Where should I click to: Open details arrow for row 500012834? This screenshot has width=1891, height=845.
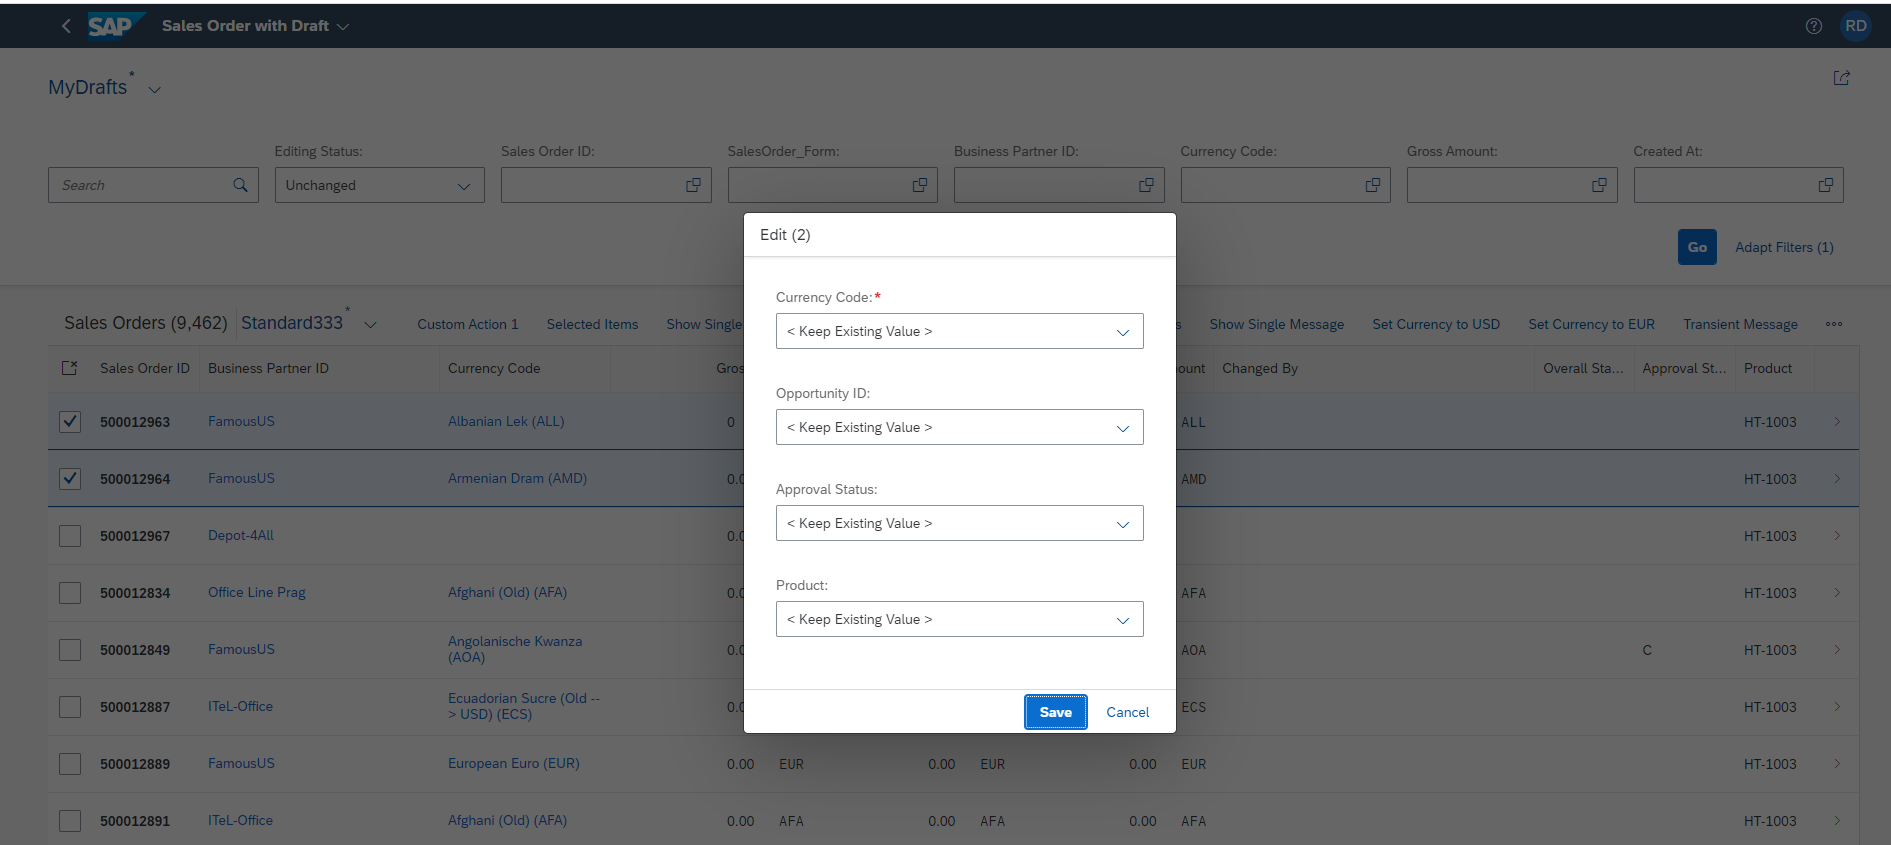point(1837,593)
